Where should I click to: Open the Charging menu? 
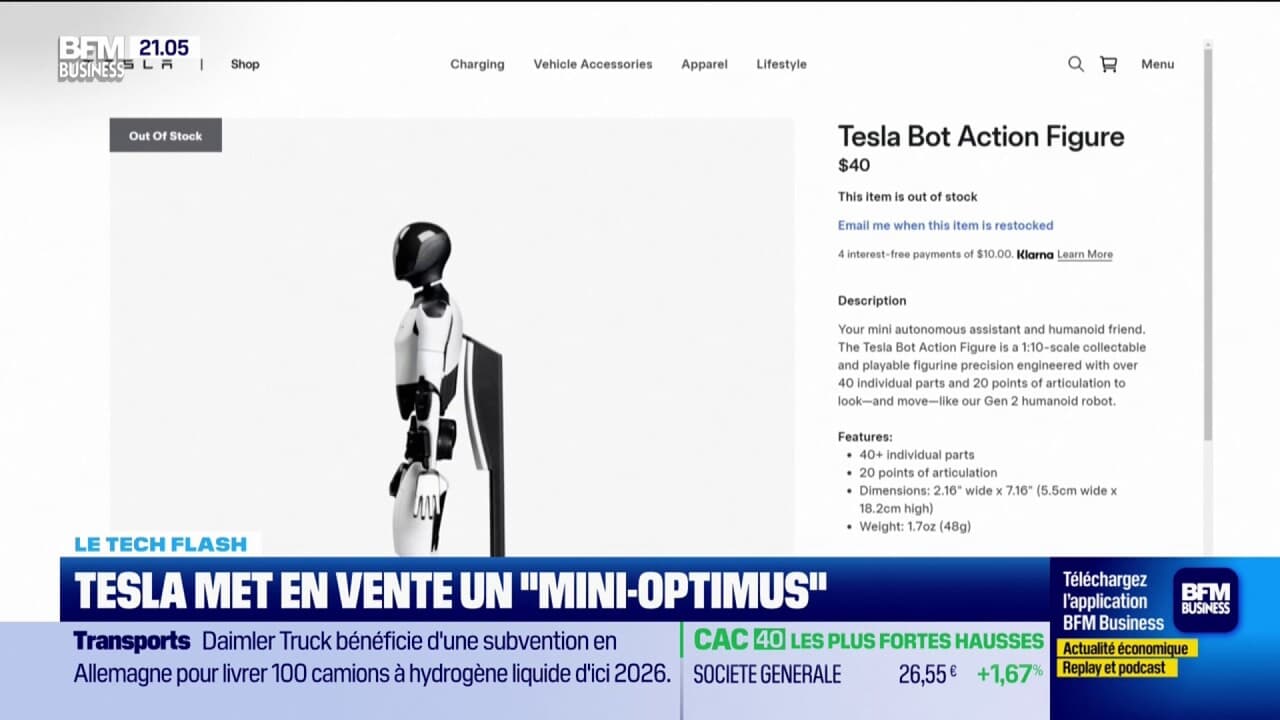[477, 64]
